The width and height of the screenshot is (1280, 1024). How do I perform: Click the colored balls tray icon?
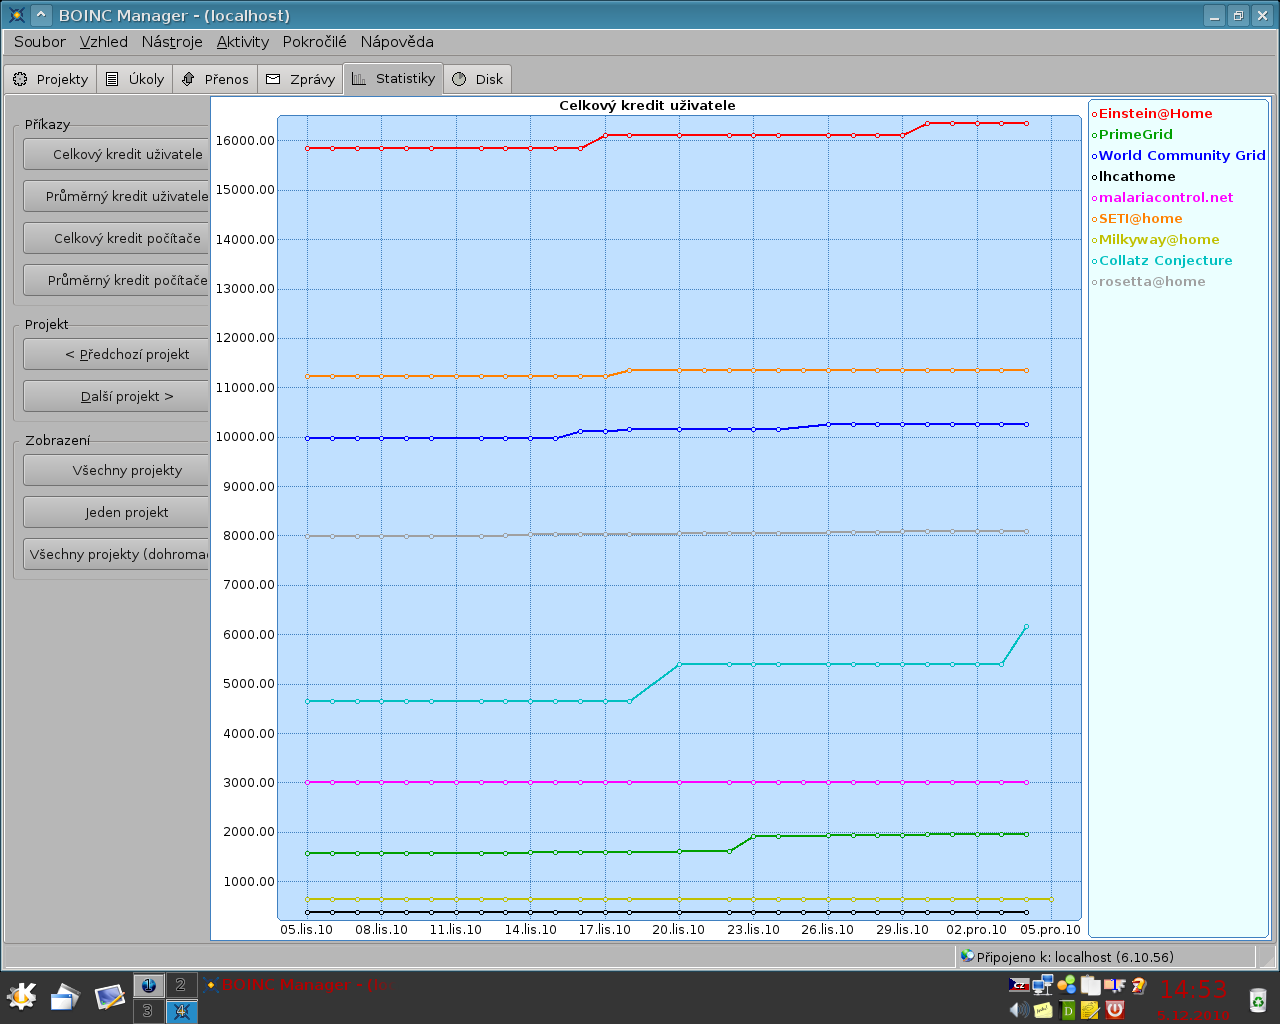click(1067, 985)
